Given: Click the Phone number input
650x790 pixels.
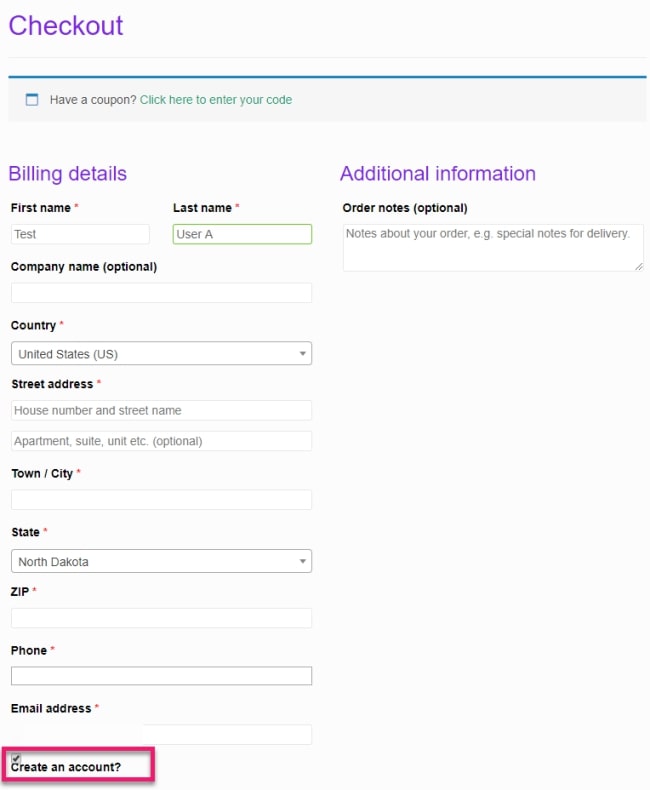Looking at the screenshot, I should pyautogui.click(x=161, y=676).
